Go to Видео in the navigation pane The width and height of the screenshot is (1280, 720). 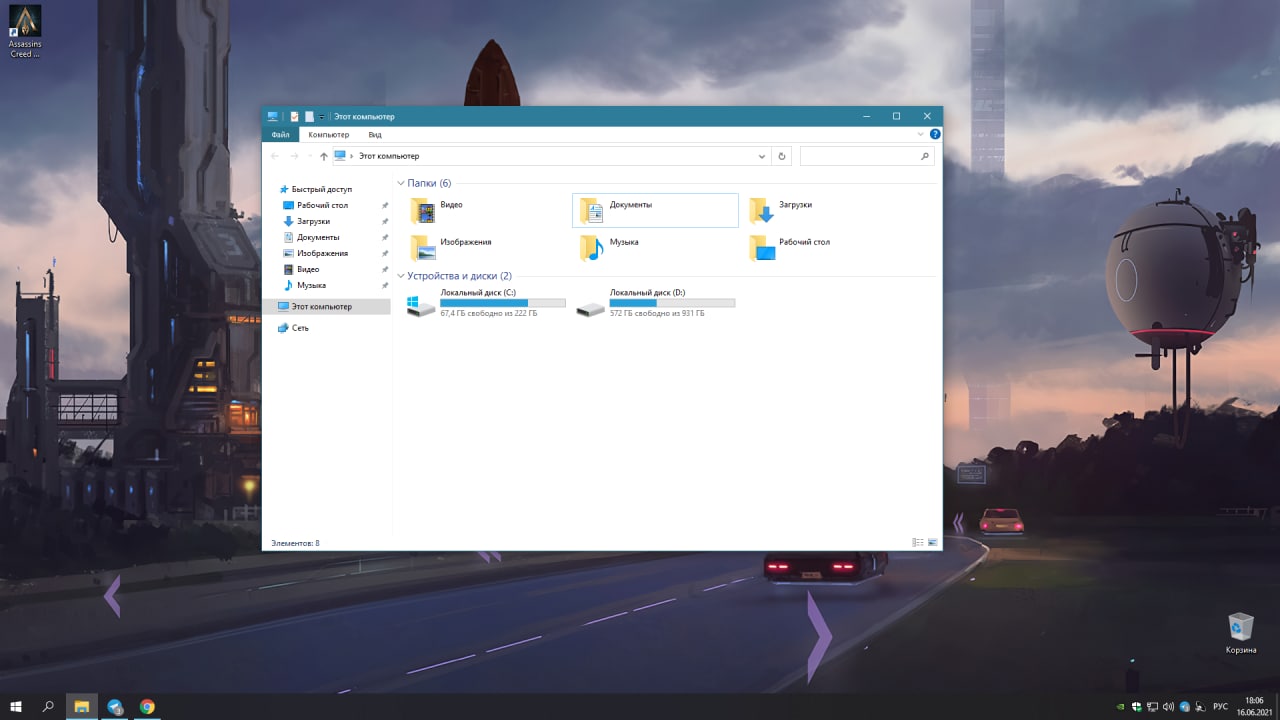(308, 269)
